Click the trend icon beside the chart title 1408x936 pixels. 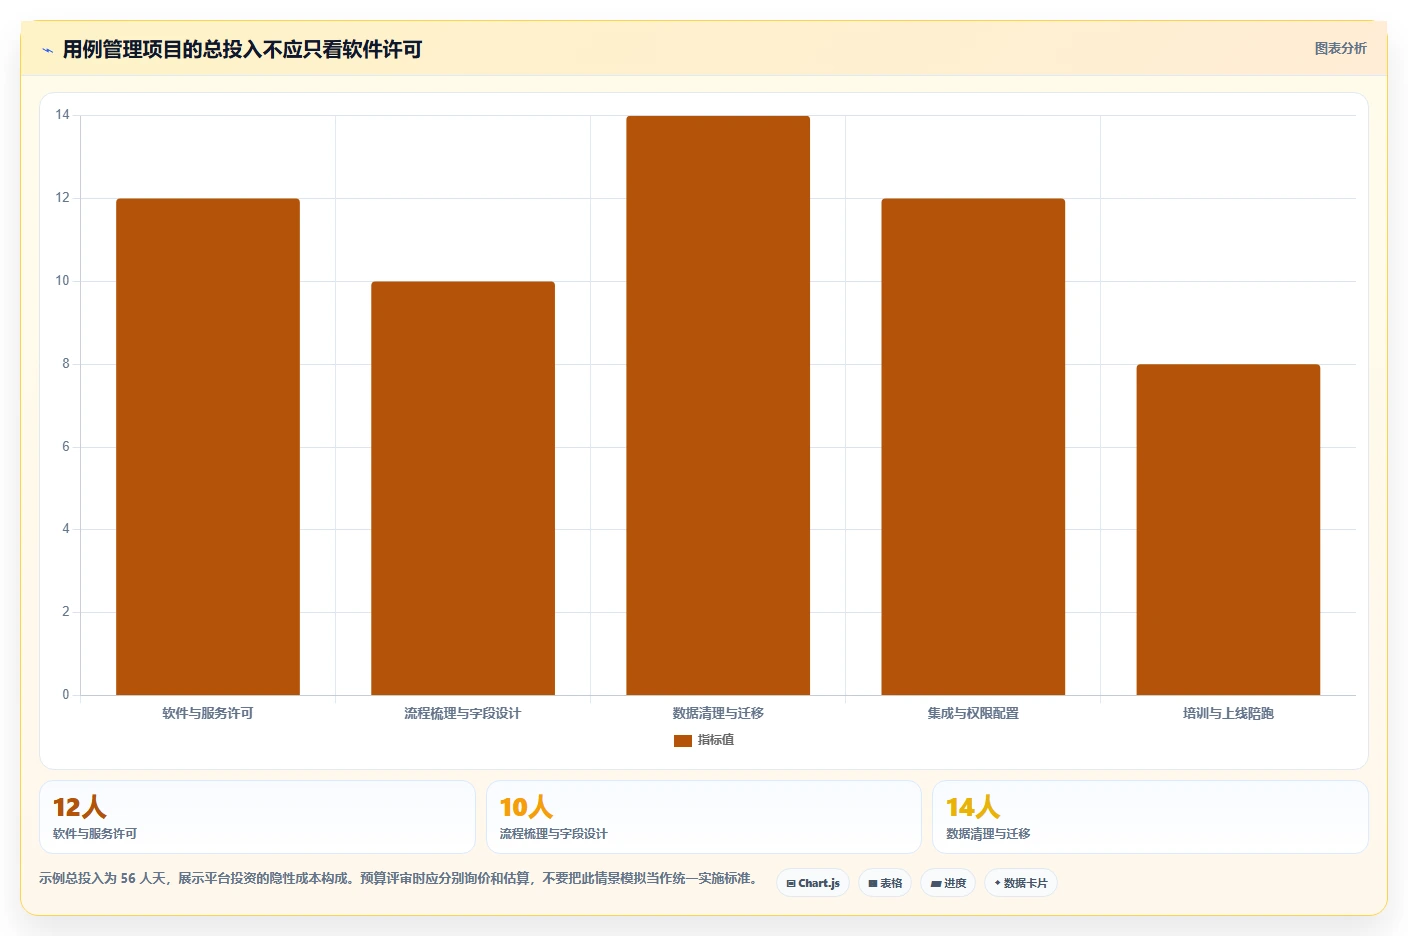tap(47, 49)
